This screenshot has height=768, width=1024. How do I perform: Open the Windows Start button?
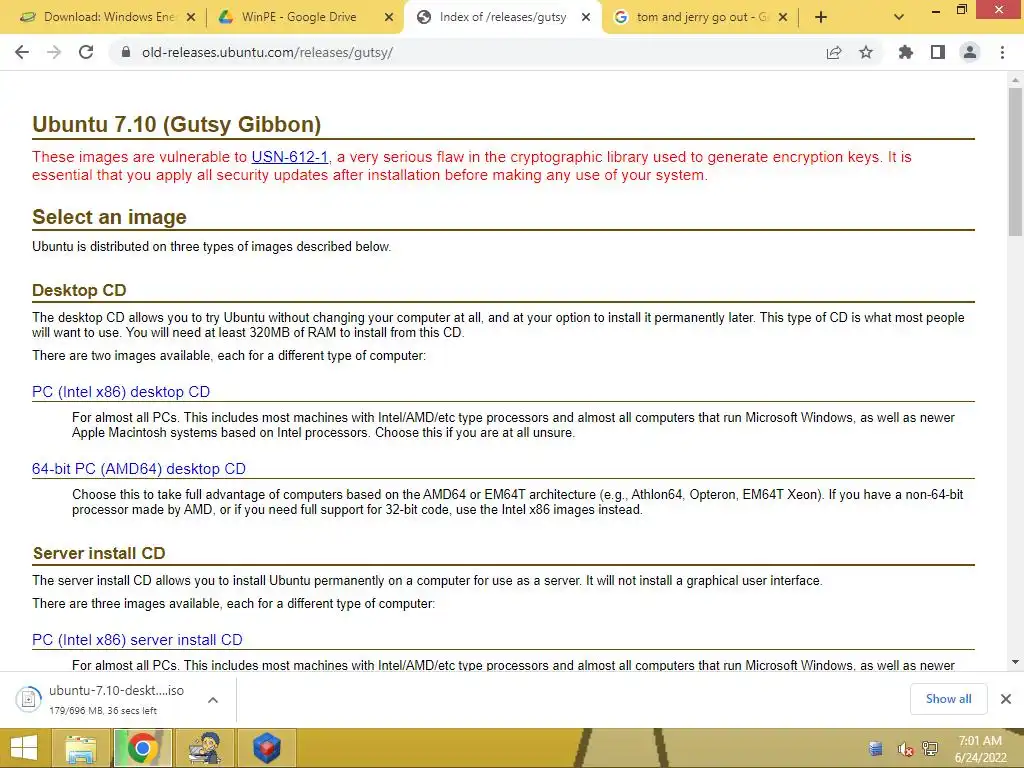click(24, 748)
